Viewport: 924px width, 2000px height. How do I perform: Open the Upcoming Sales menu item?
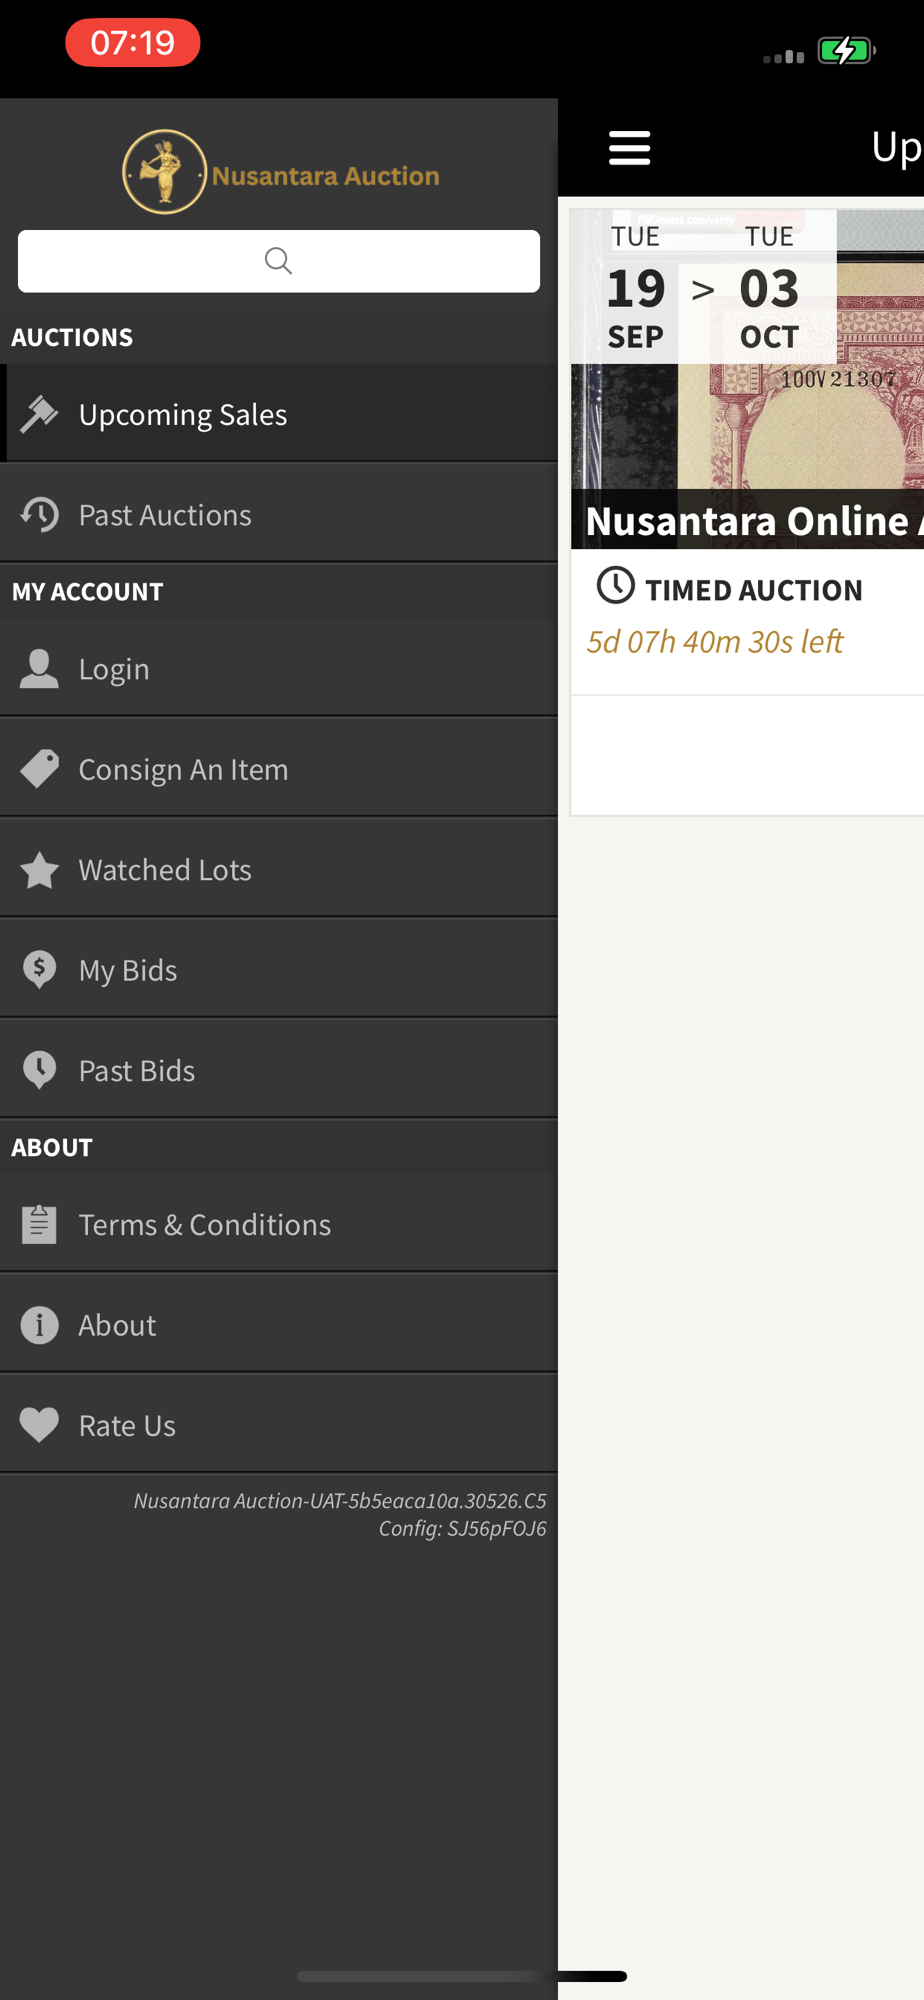pos(183,414)
